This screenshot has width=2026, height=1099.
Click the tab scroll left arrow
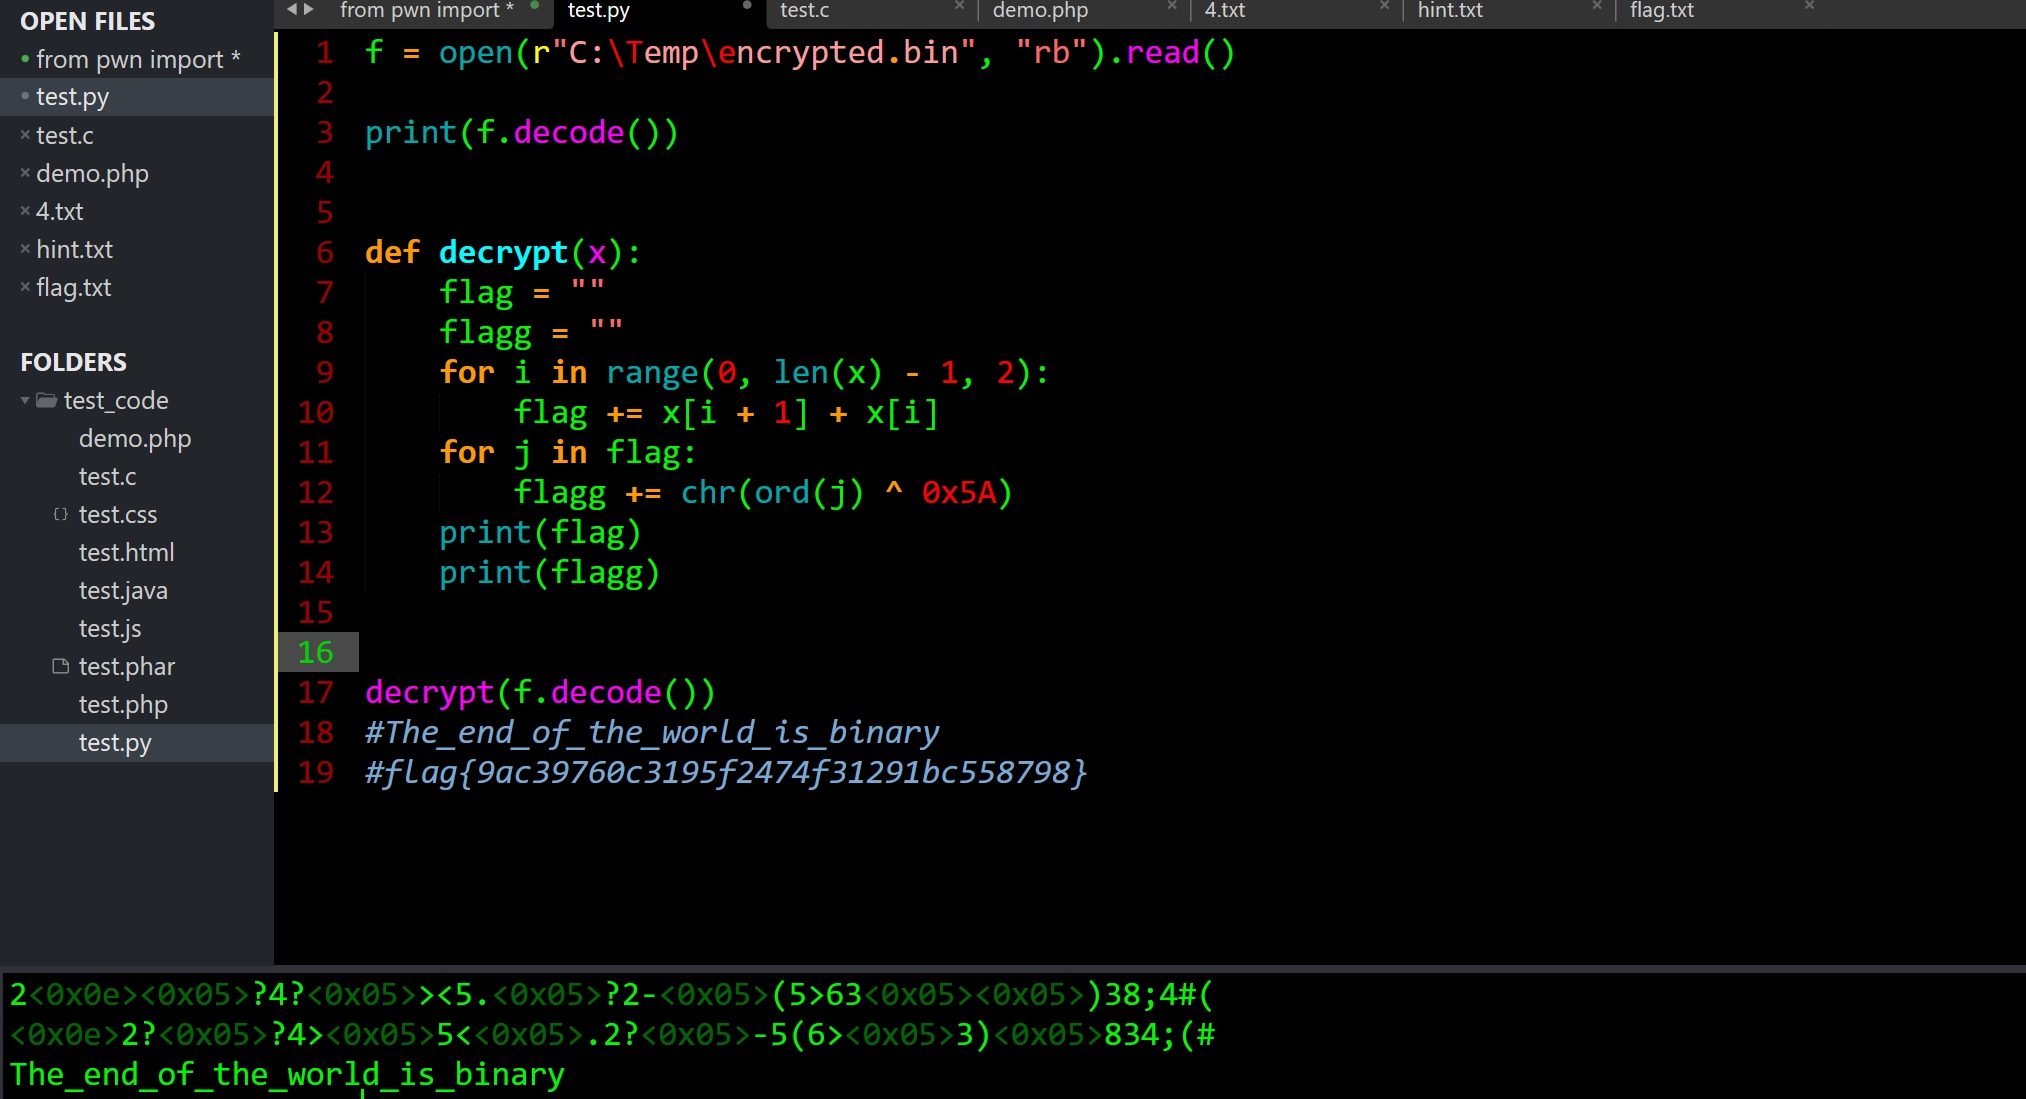[x=292, y=9]
